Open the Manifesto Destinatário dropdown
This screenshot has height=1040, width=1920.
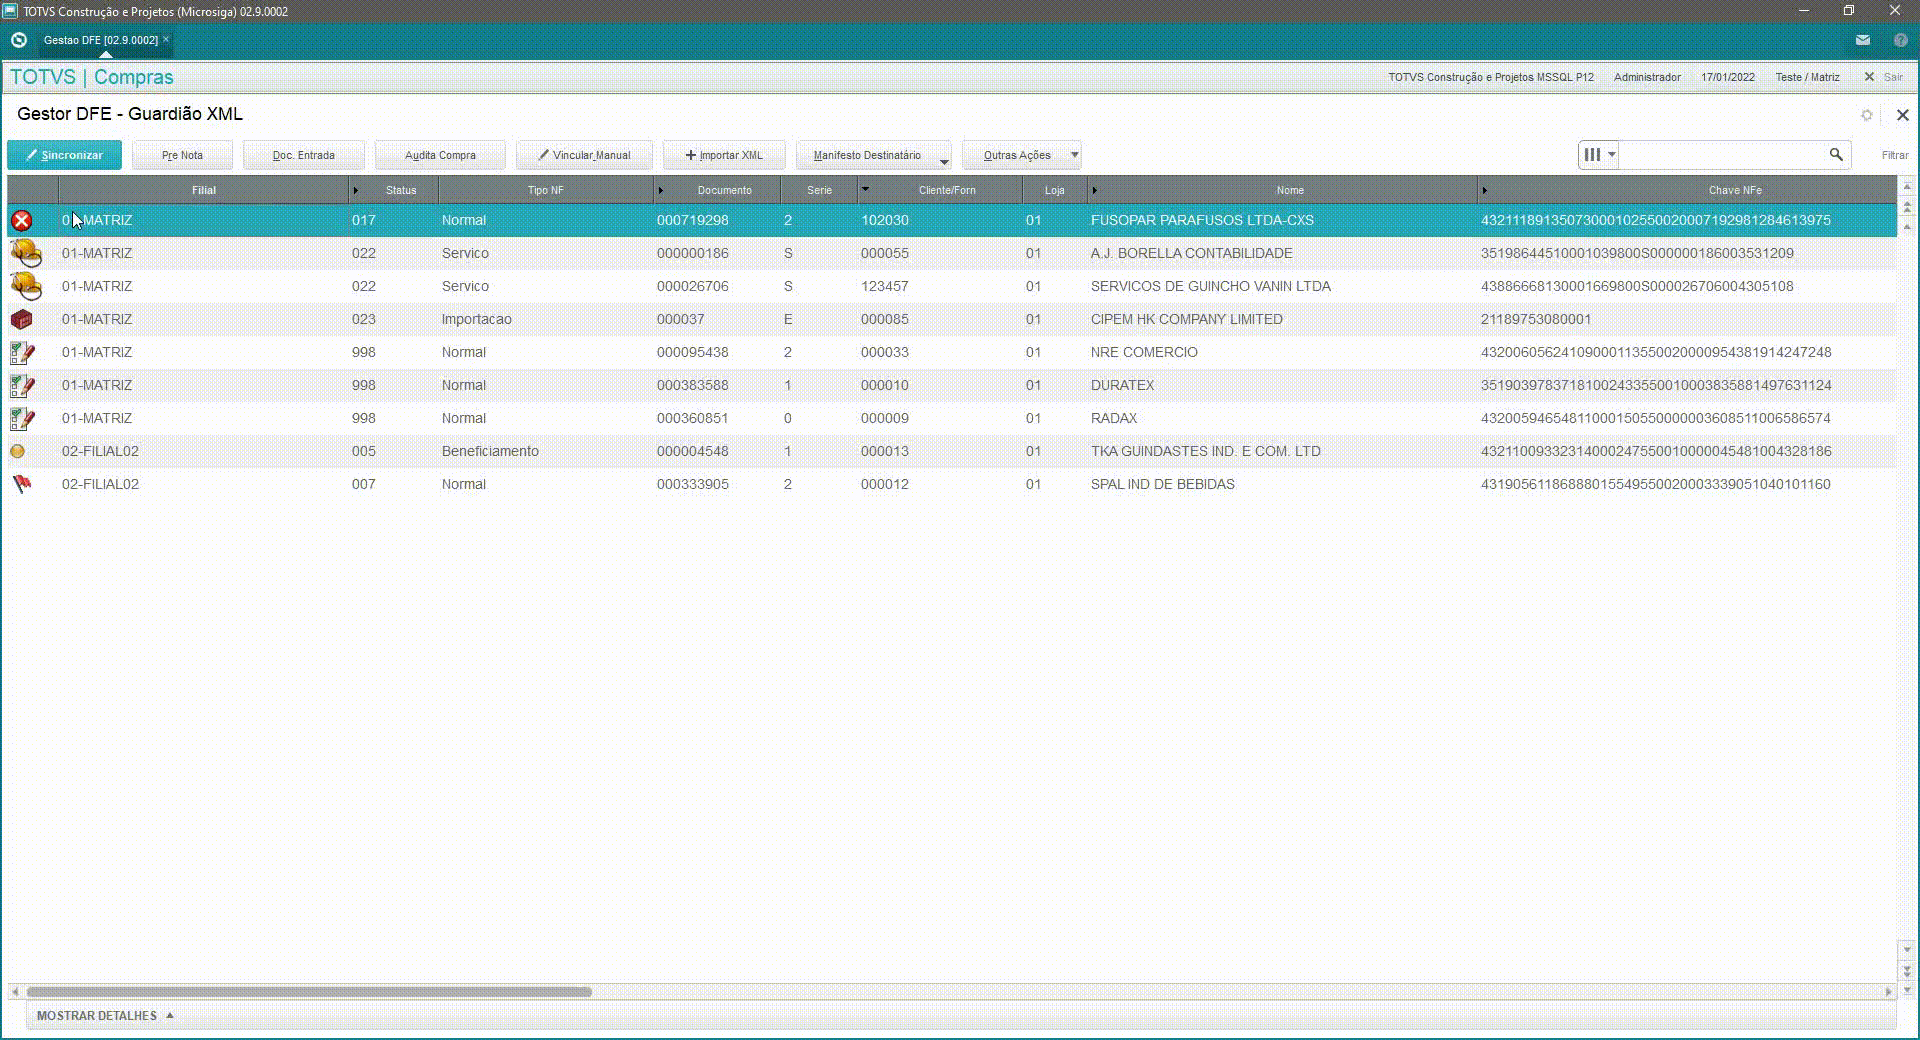click(874, 155)
